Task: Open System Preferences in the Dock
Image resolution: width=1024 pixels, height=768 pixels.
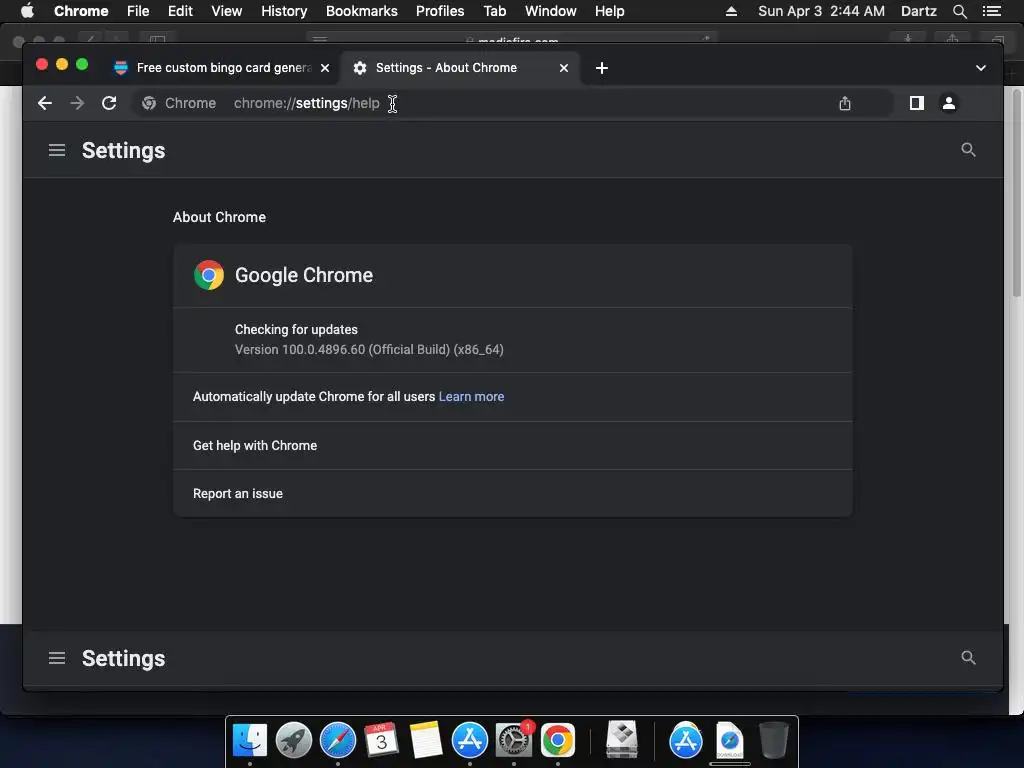Action: point(514,741)
